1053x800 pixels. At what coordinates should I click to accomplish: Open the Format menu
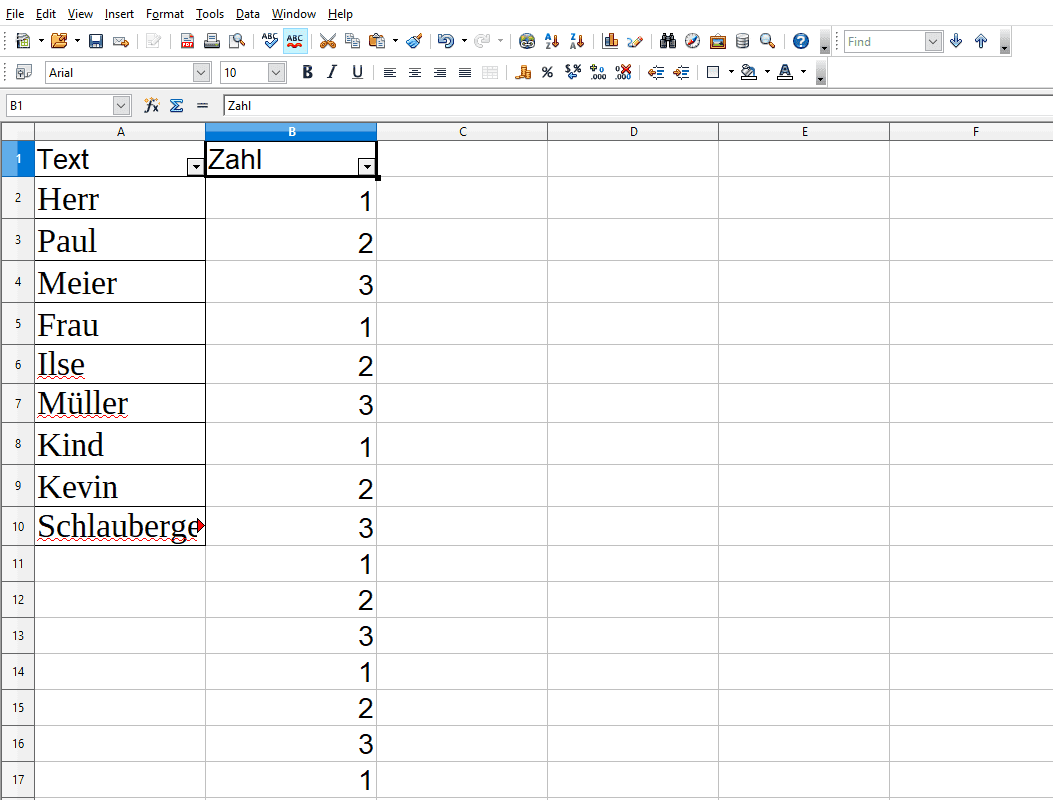pos(164,14)
